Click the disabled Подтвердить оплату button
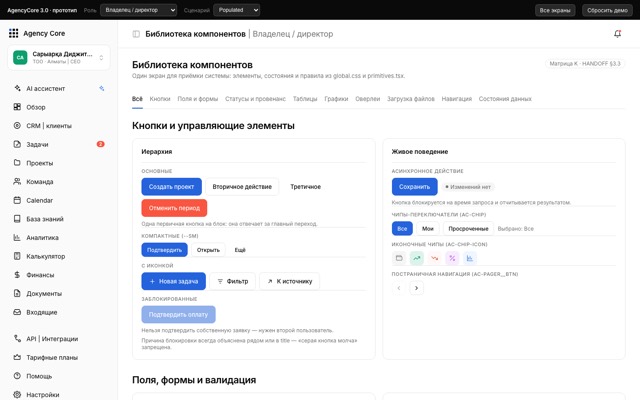640x400 pixels. pos(178,315)
